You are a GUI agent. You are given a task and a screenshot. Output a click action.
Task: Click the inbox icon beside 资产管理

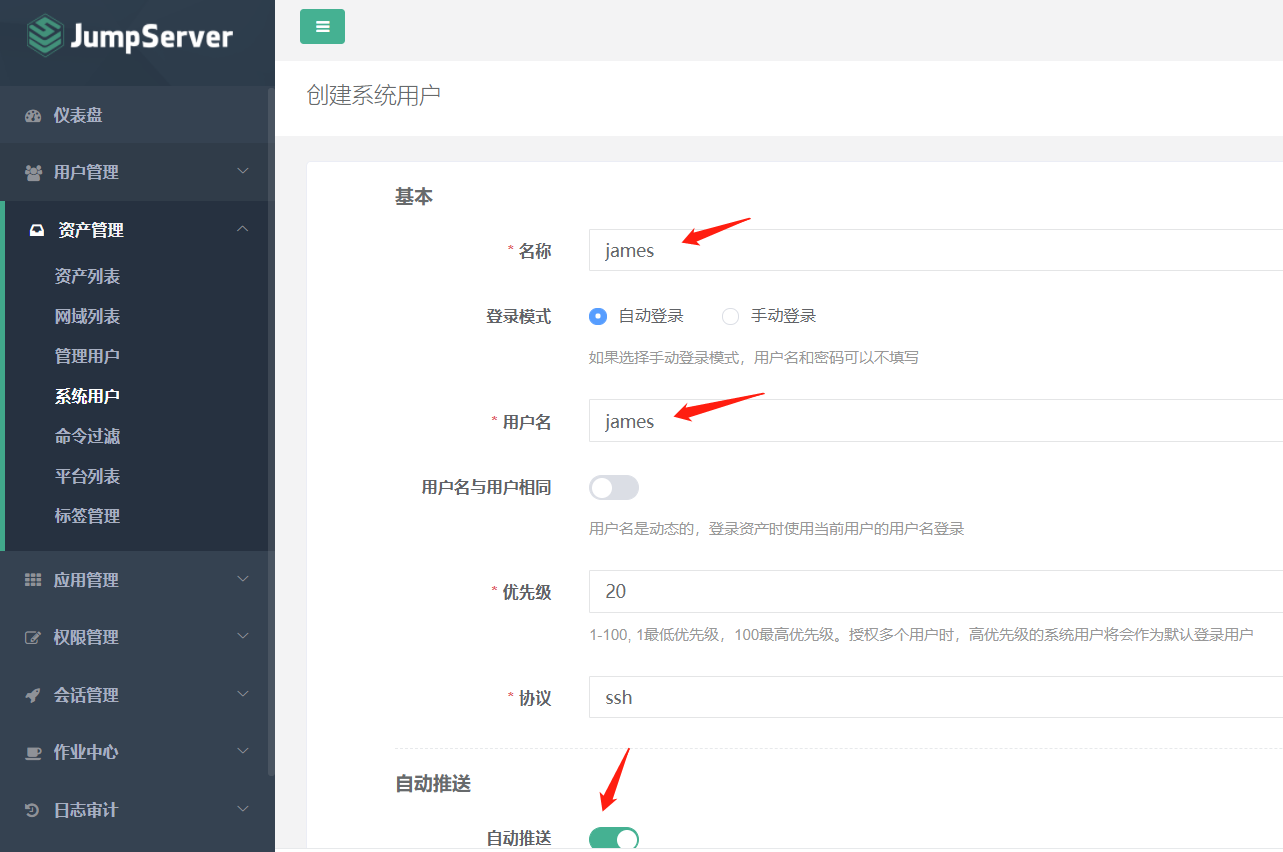click(37, 230)
